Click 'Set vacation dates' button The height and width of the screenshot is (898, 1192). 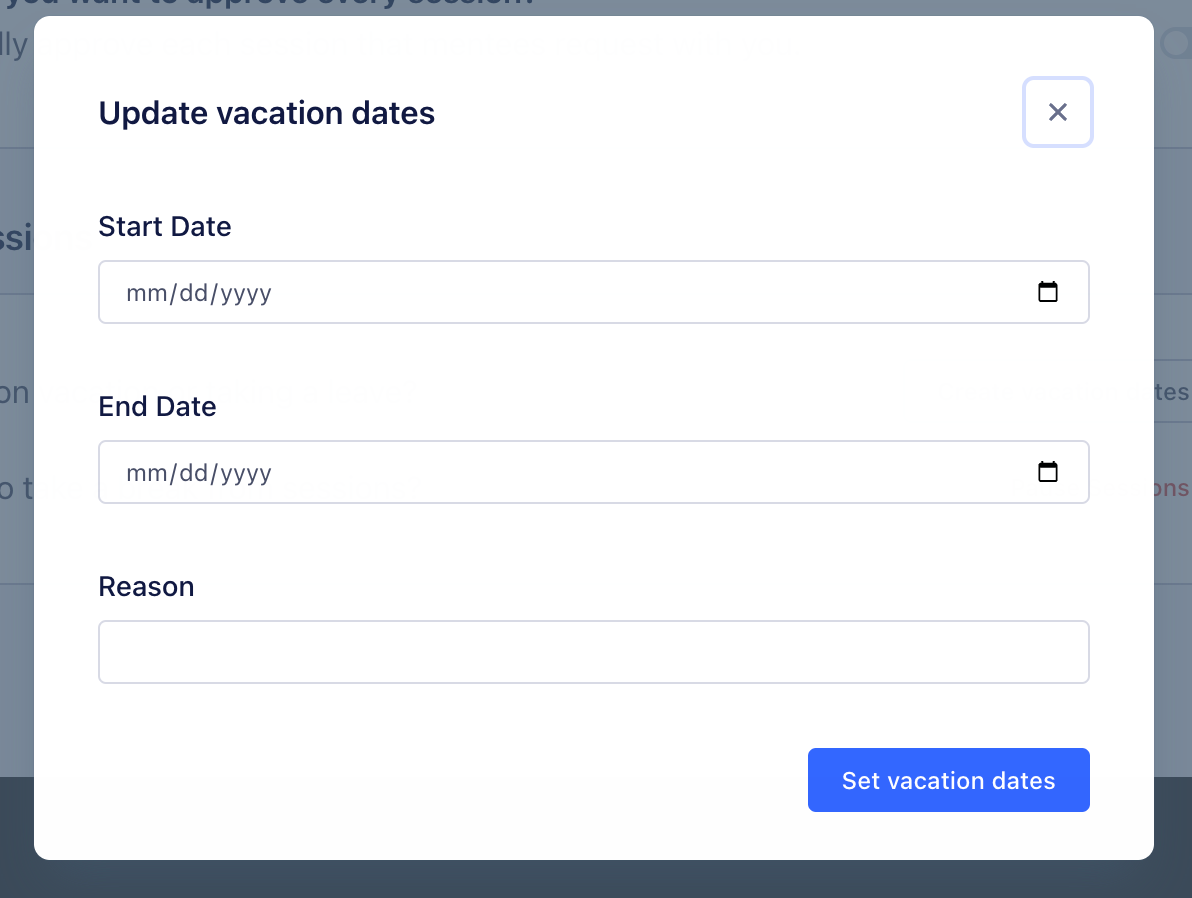pyautogui.click(x=948, y=780)
